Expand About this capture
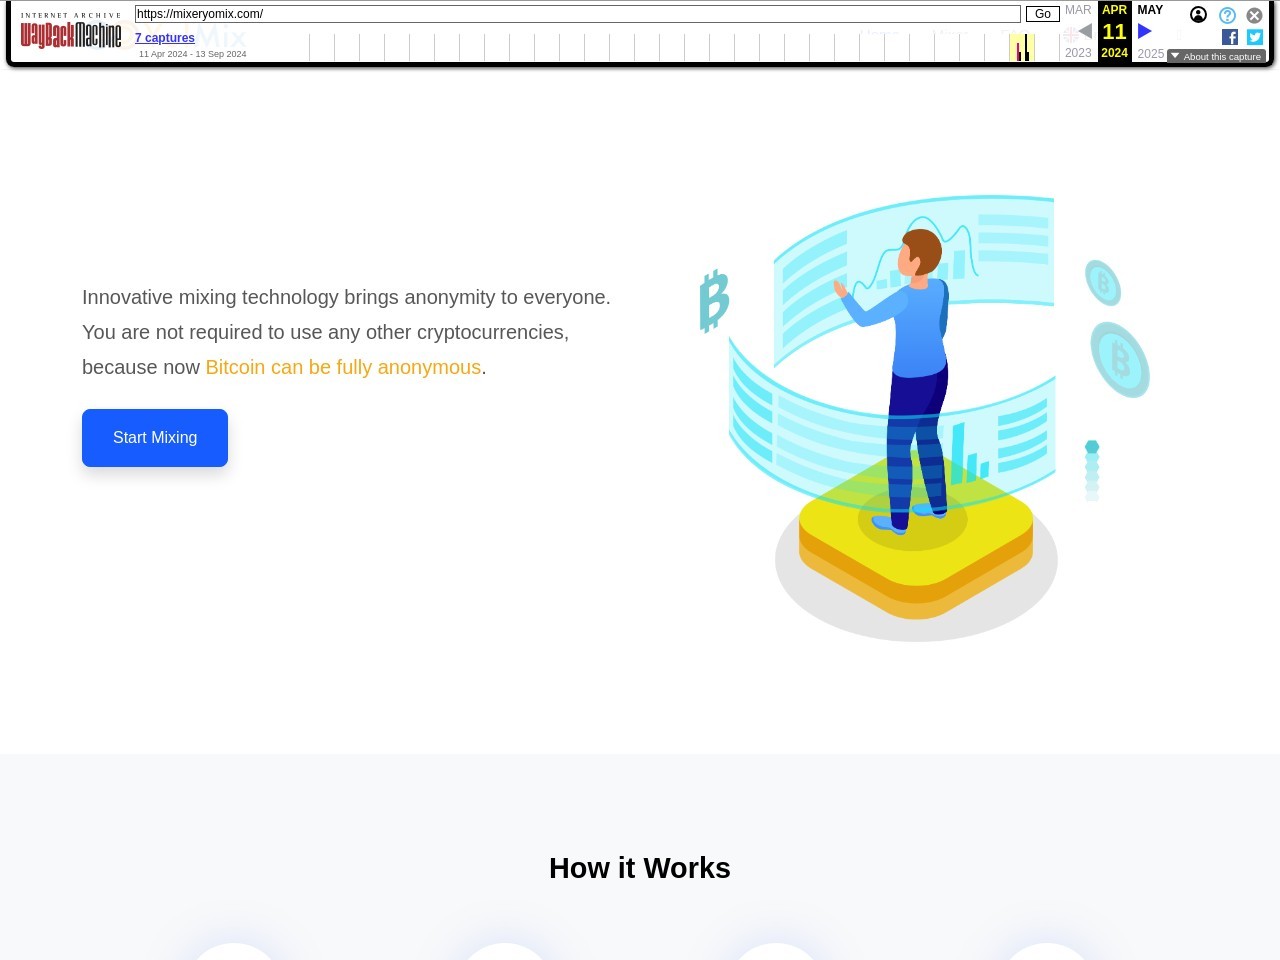The height and width of the screenshot is (960, 1280). pos(1216,56)
